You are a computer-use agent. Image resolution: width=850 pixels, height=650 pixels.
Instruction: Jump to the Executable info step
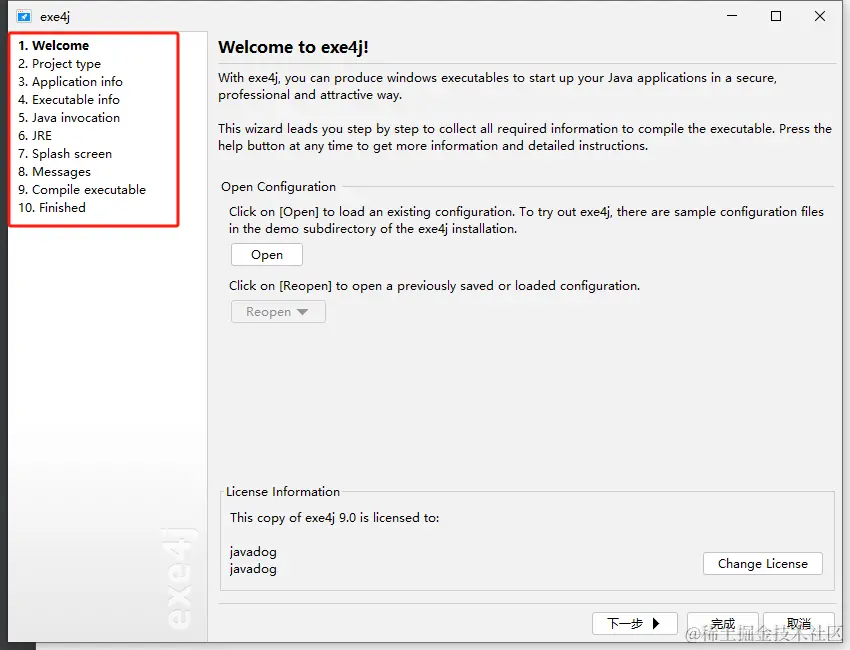pos(69,100)
